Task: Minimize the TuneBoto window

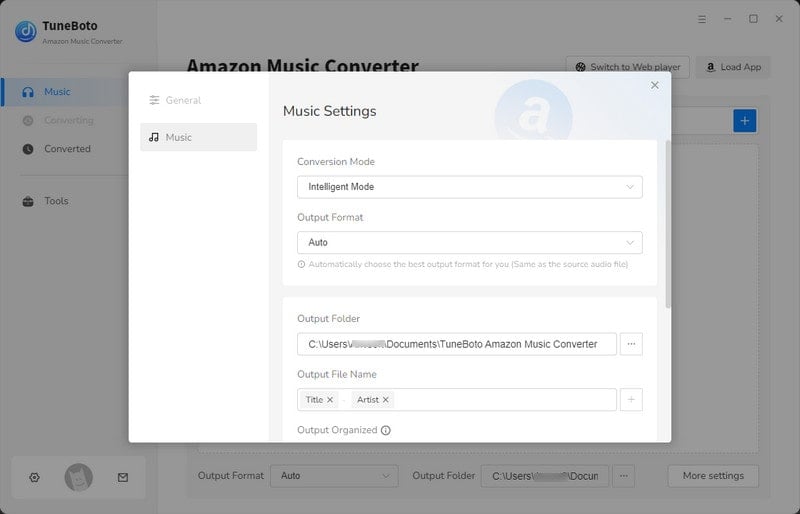Action: click(x=728, y=19)
